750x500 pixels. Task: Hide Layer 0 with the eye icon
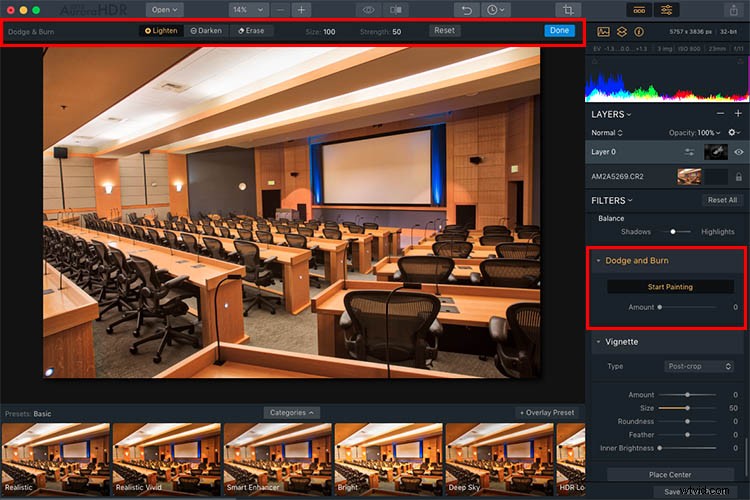click(739, 152)
